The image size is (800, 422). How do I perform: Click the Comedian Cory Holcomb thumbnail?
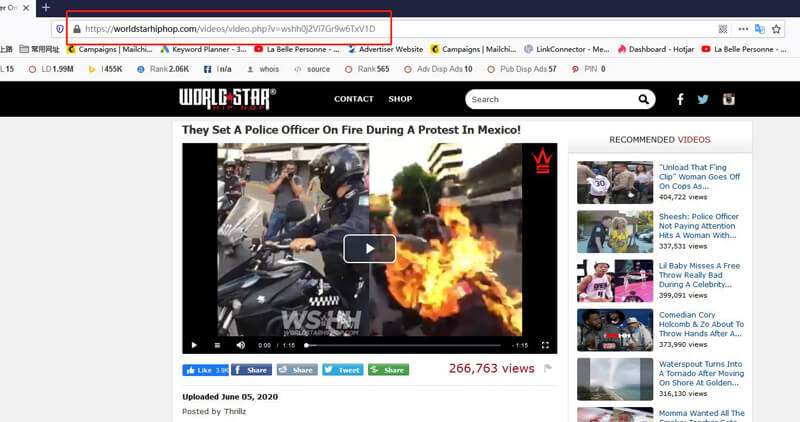615,330
